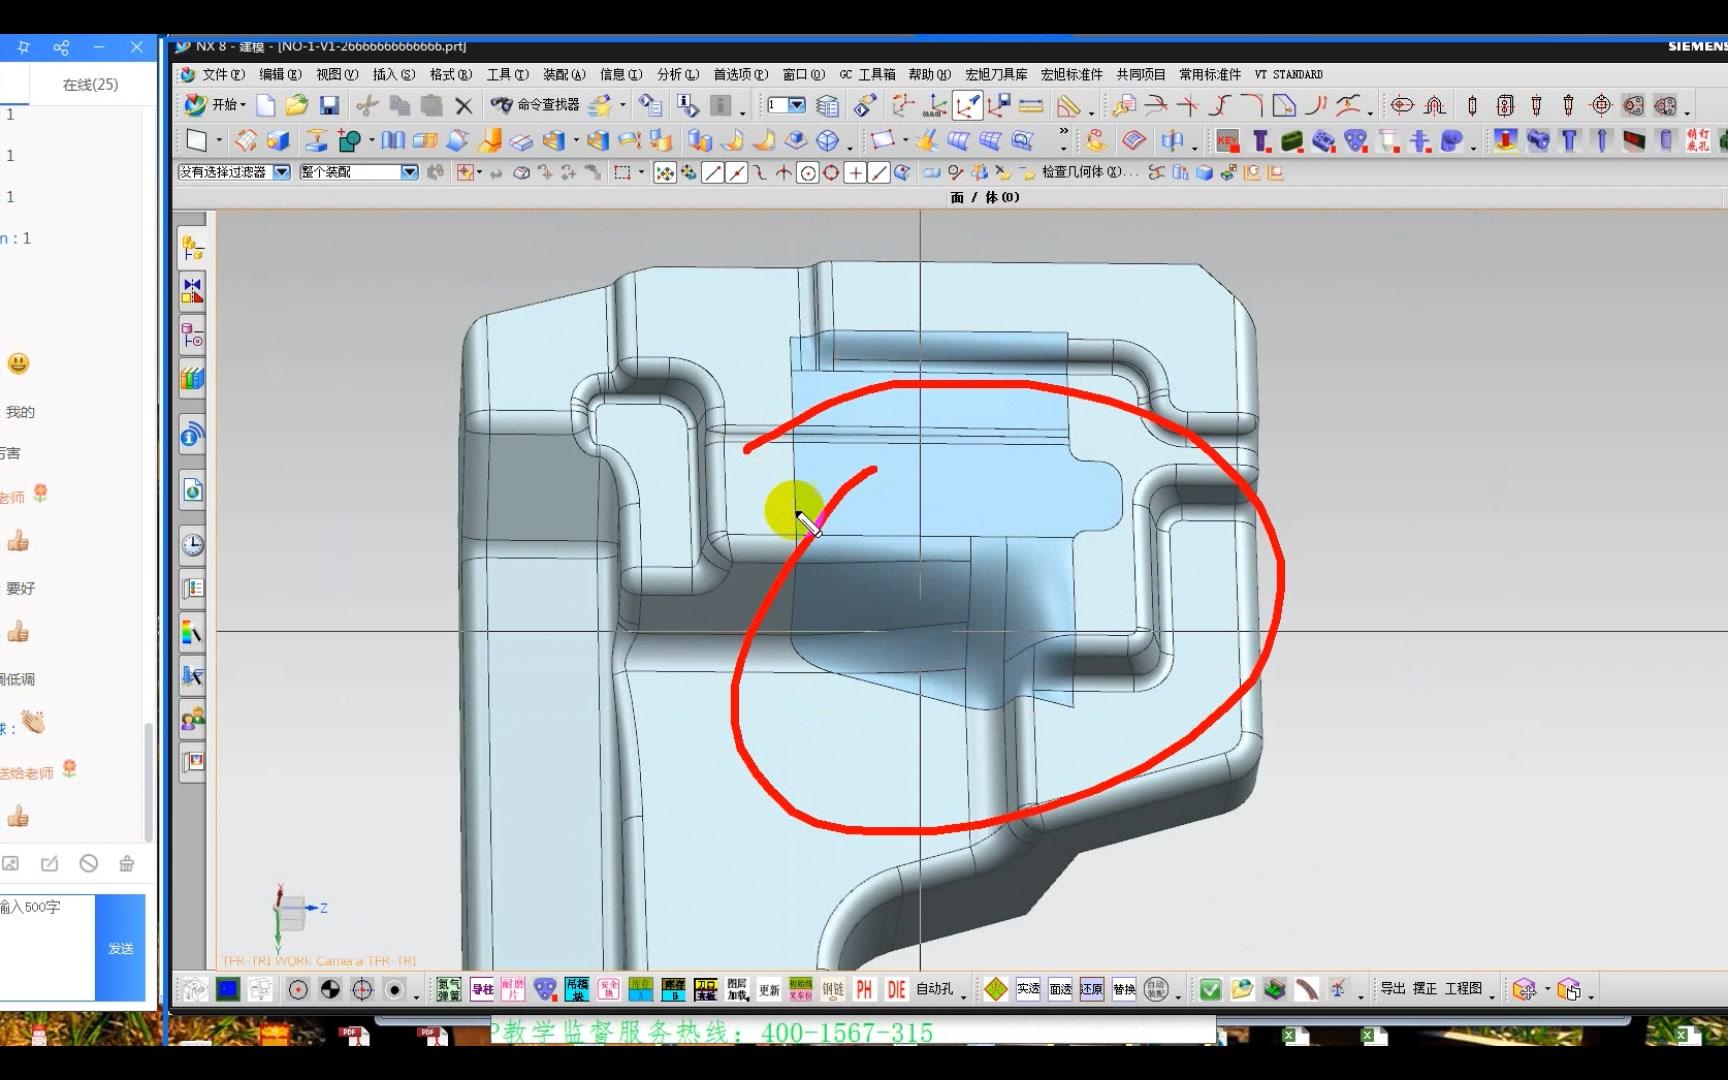The image size is (1728, 1080).
Task: Open the Reuse Library books icon
Action: coord(192,379)
